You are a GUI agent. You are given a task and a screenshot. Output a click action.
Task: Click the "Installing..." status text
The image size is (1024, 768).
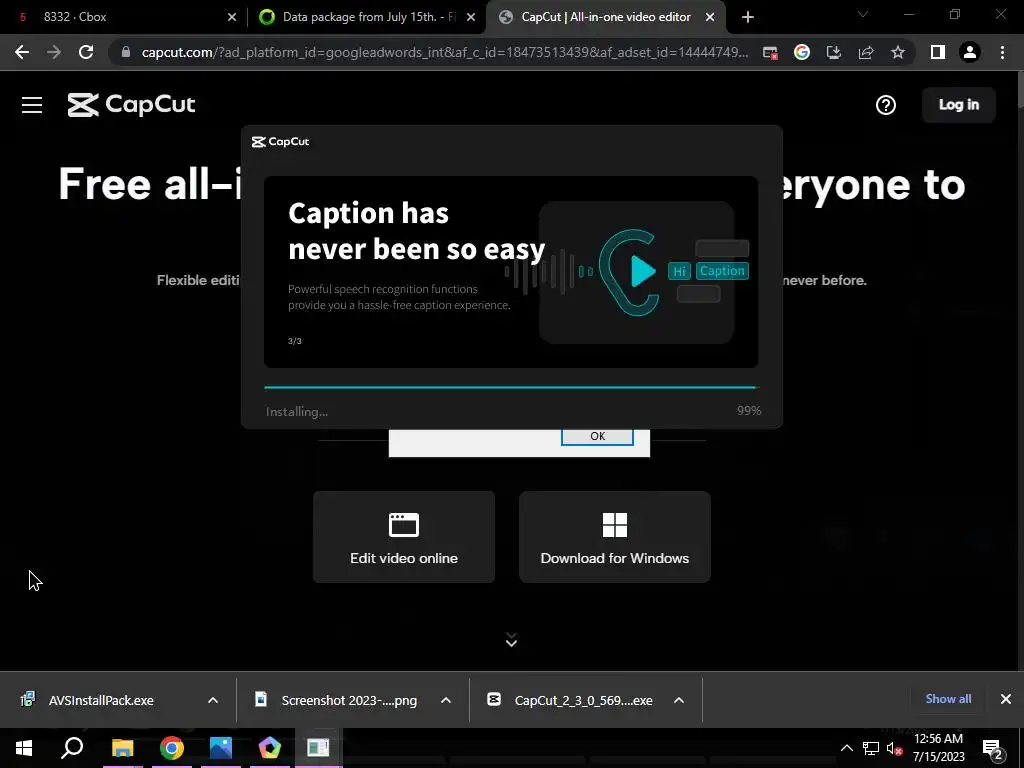coord(296,411)
